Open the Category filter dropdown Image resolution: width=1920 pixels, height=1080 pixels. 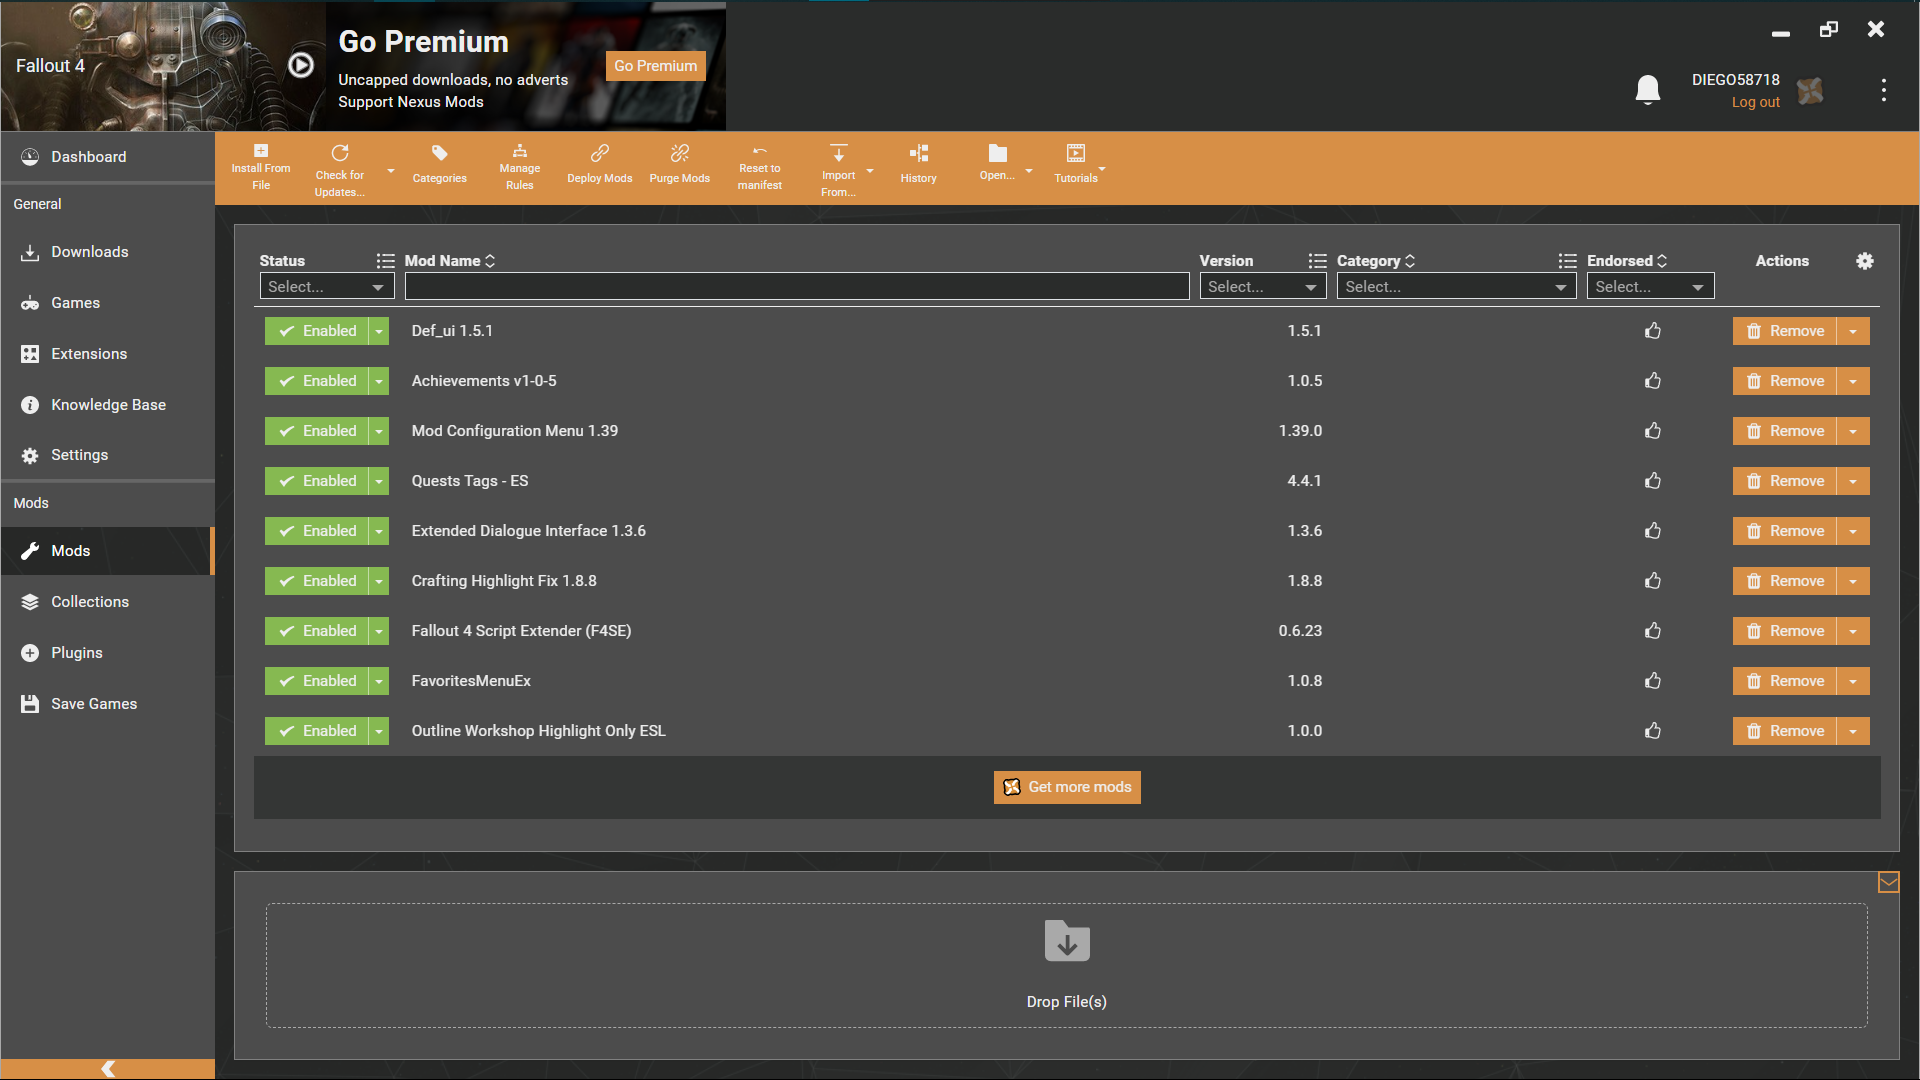(1455, 287)
